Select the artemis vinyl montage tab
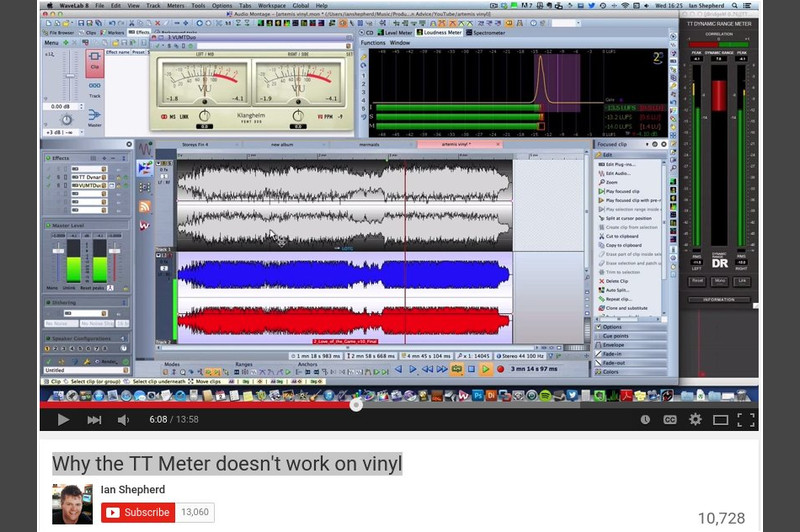800x532 pixels. click(x=459, y=144)
